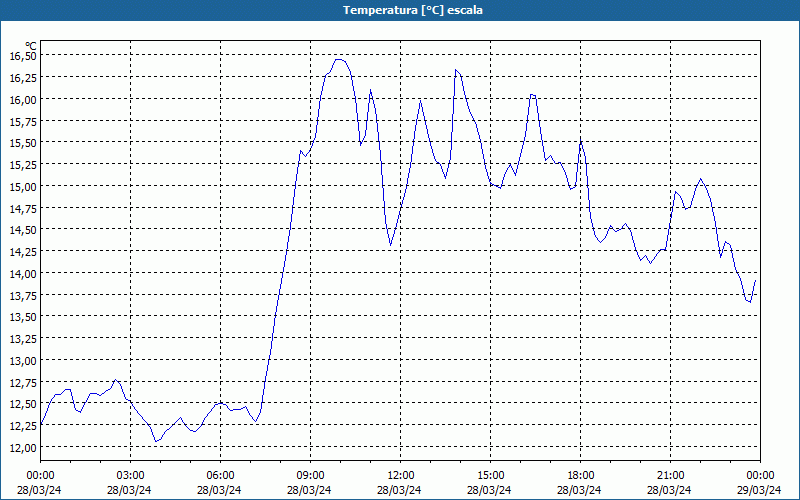Select the 14,50 y-axis label

click(23, 230)
